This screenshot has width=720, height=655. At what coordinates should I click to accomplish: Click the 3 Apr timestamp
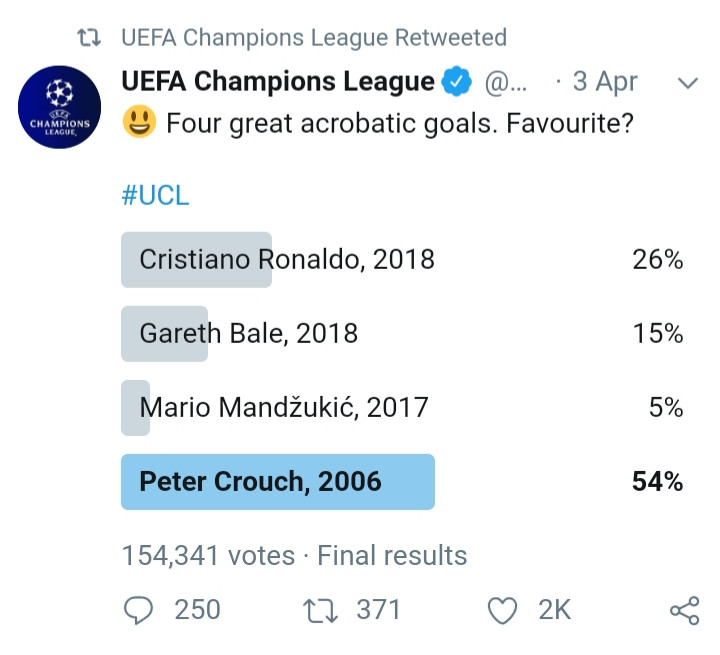tap(603, 82)
